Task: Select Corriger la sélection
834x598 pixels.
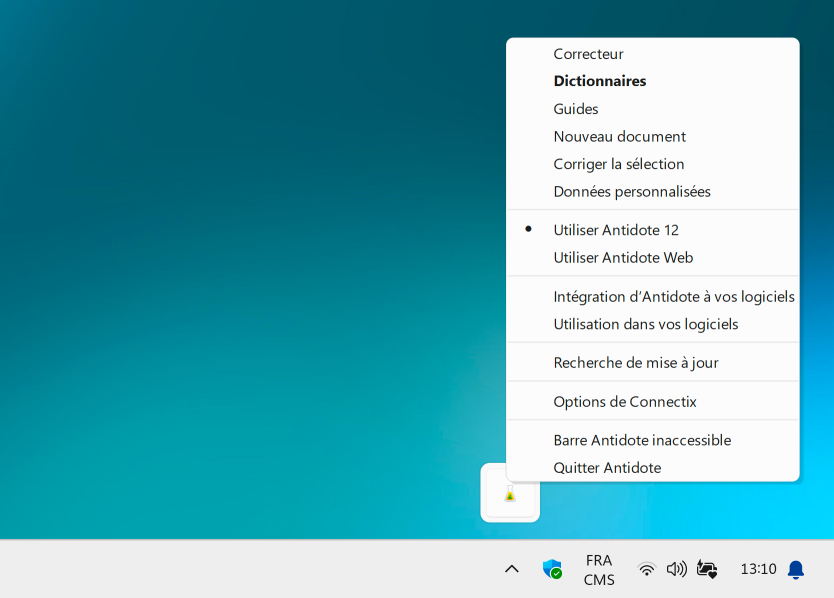Action: [x=619, y=164]
